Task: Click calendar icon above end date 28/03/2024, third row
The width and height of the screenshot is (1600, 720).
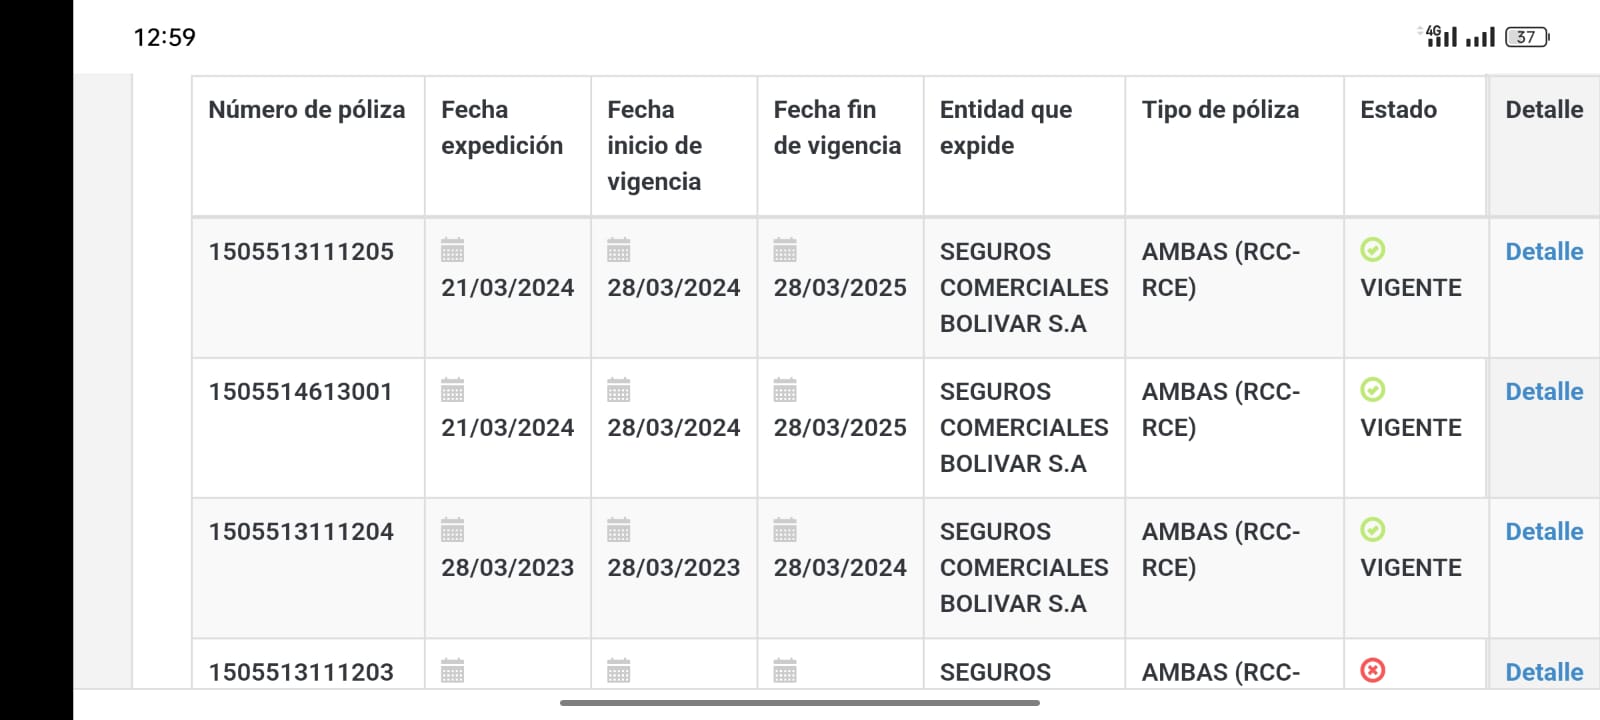Action: click(785, 530)
